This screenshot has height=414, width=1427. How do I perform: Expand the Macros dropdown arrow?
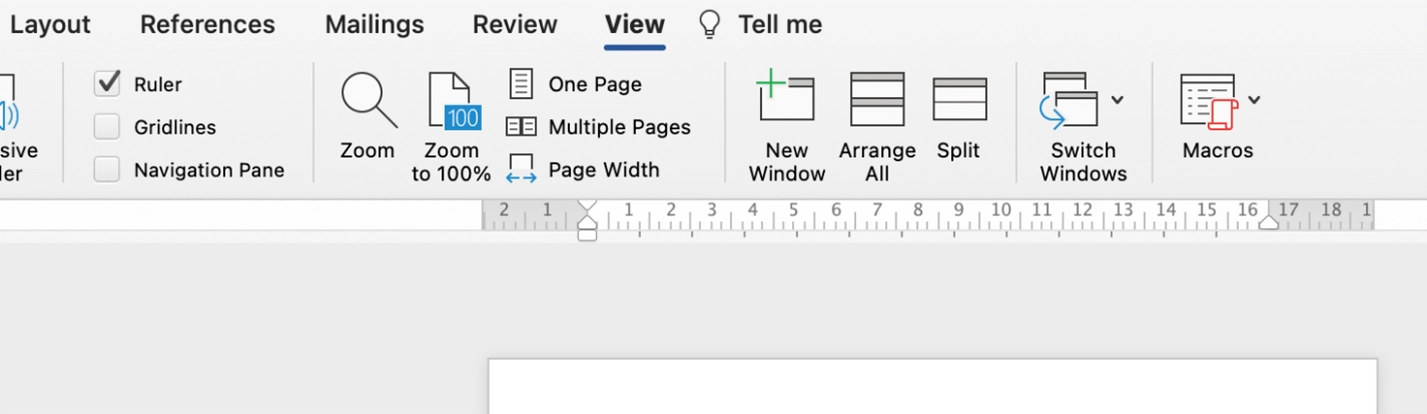point(1254,99)
